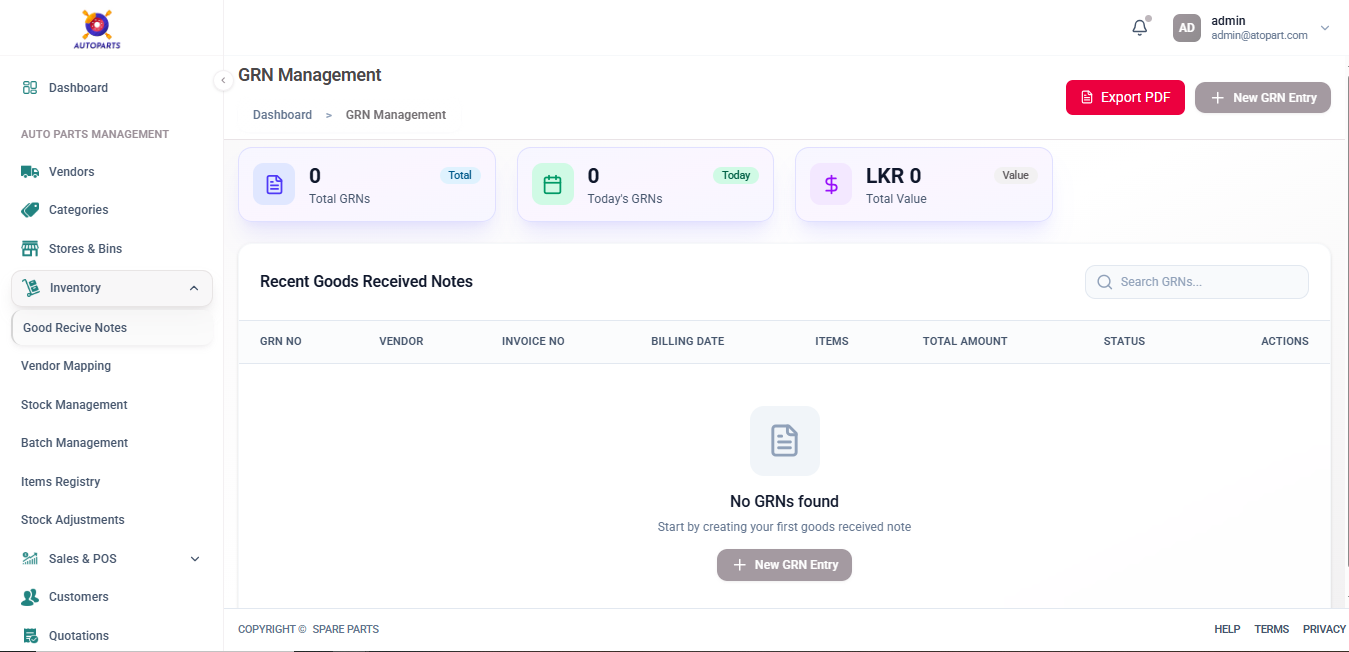Click the Total Value dollar icon
This screenshot has height=652, width=1349.
[831, 184]
